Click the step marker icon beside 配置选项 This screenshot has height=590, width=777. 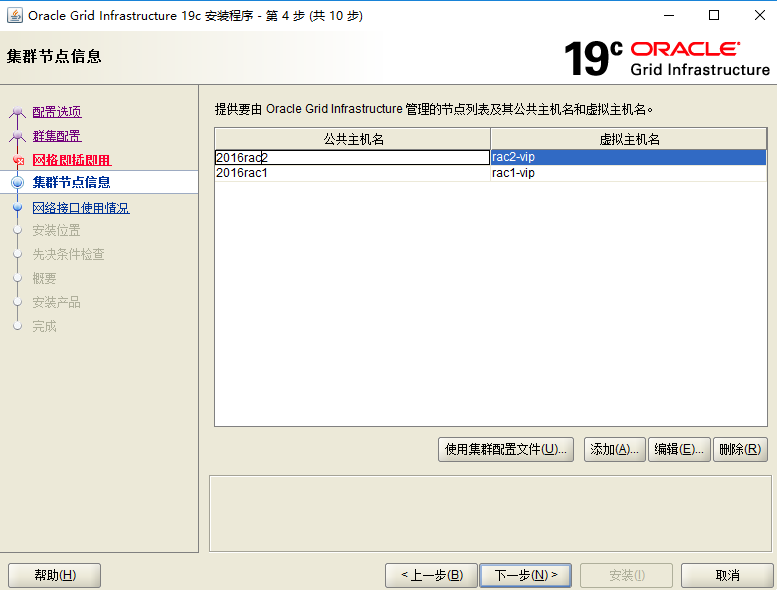[x=17, y=113]
